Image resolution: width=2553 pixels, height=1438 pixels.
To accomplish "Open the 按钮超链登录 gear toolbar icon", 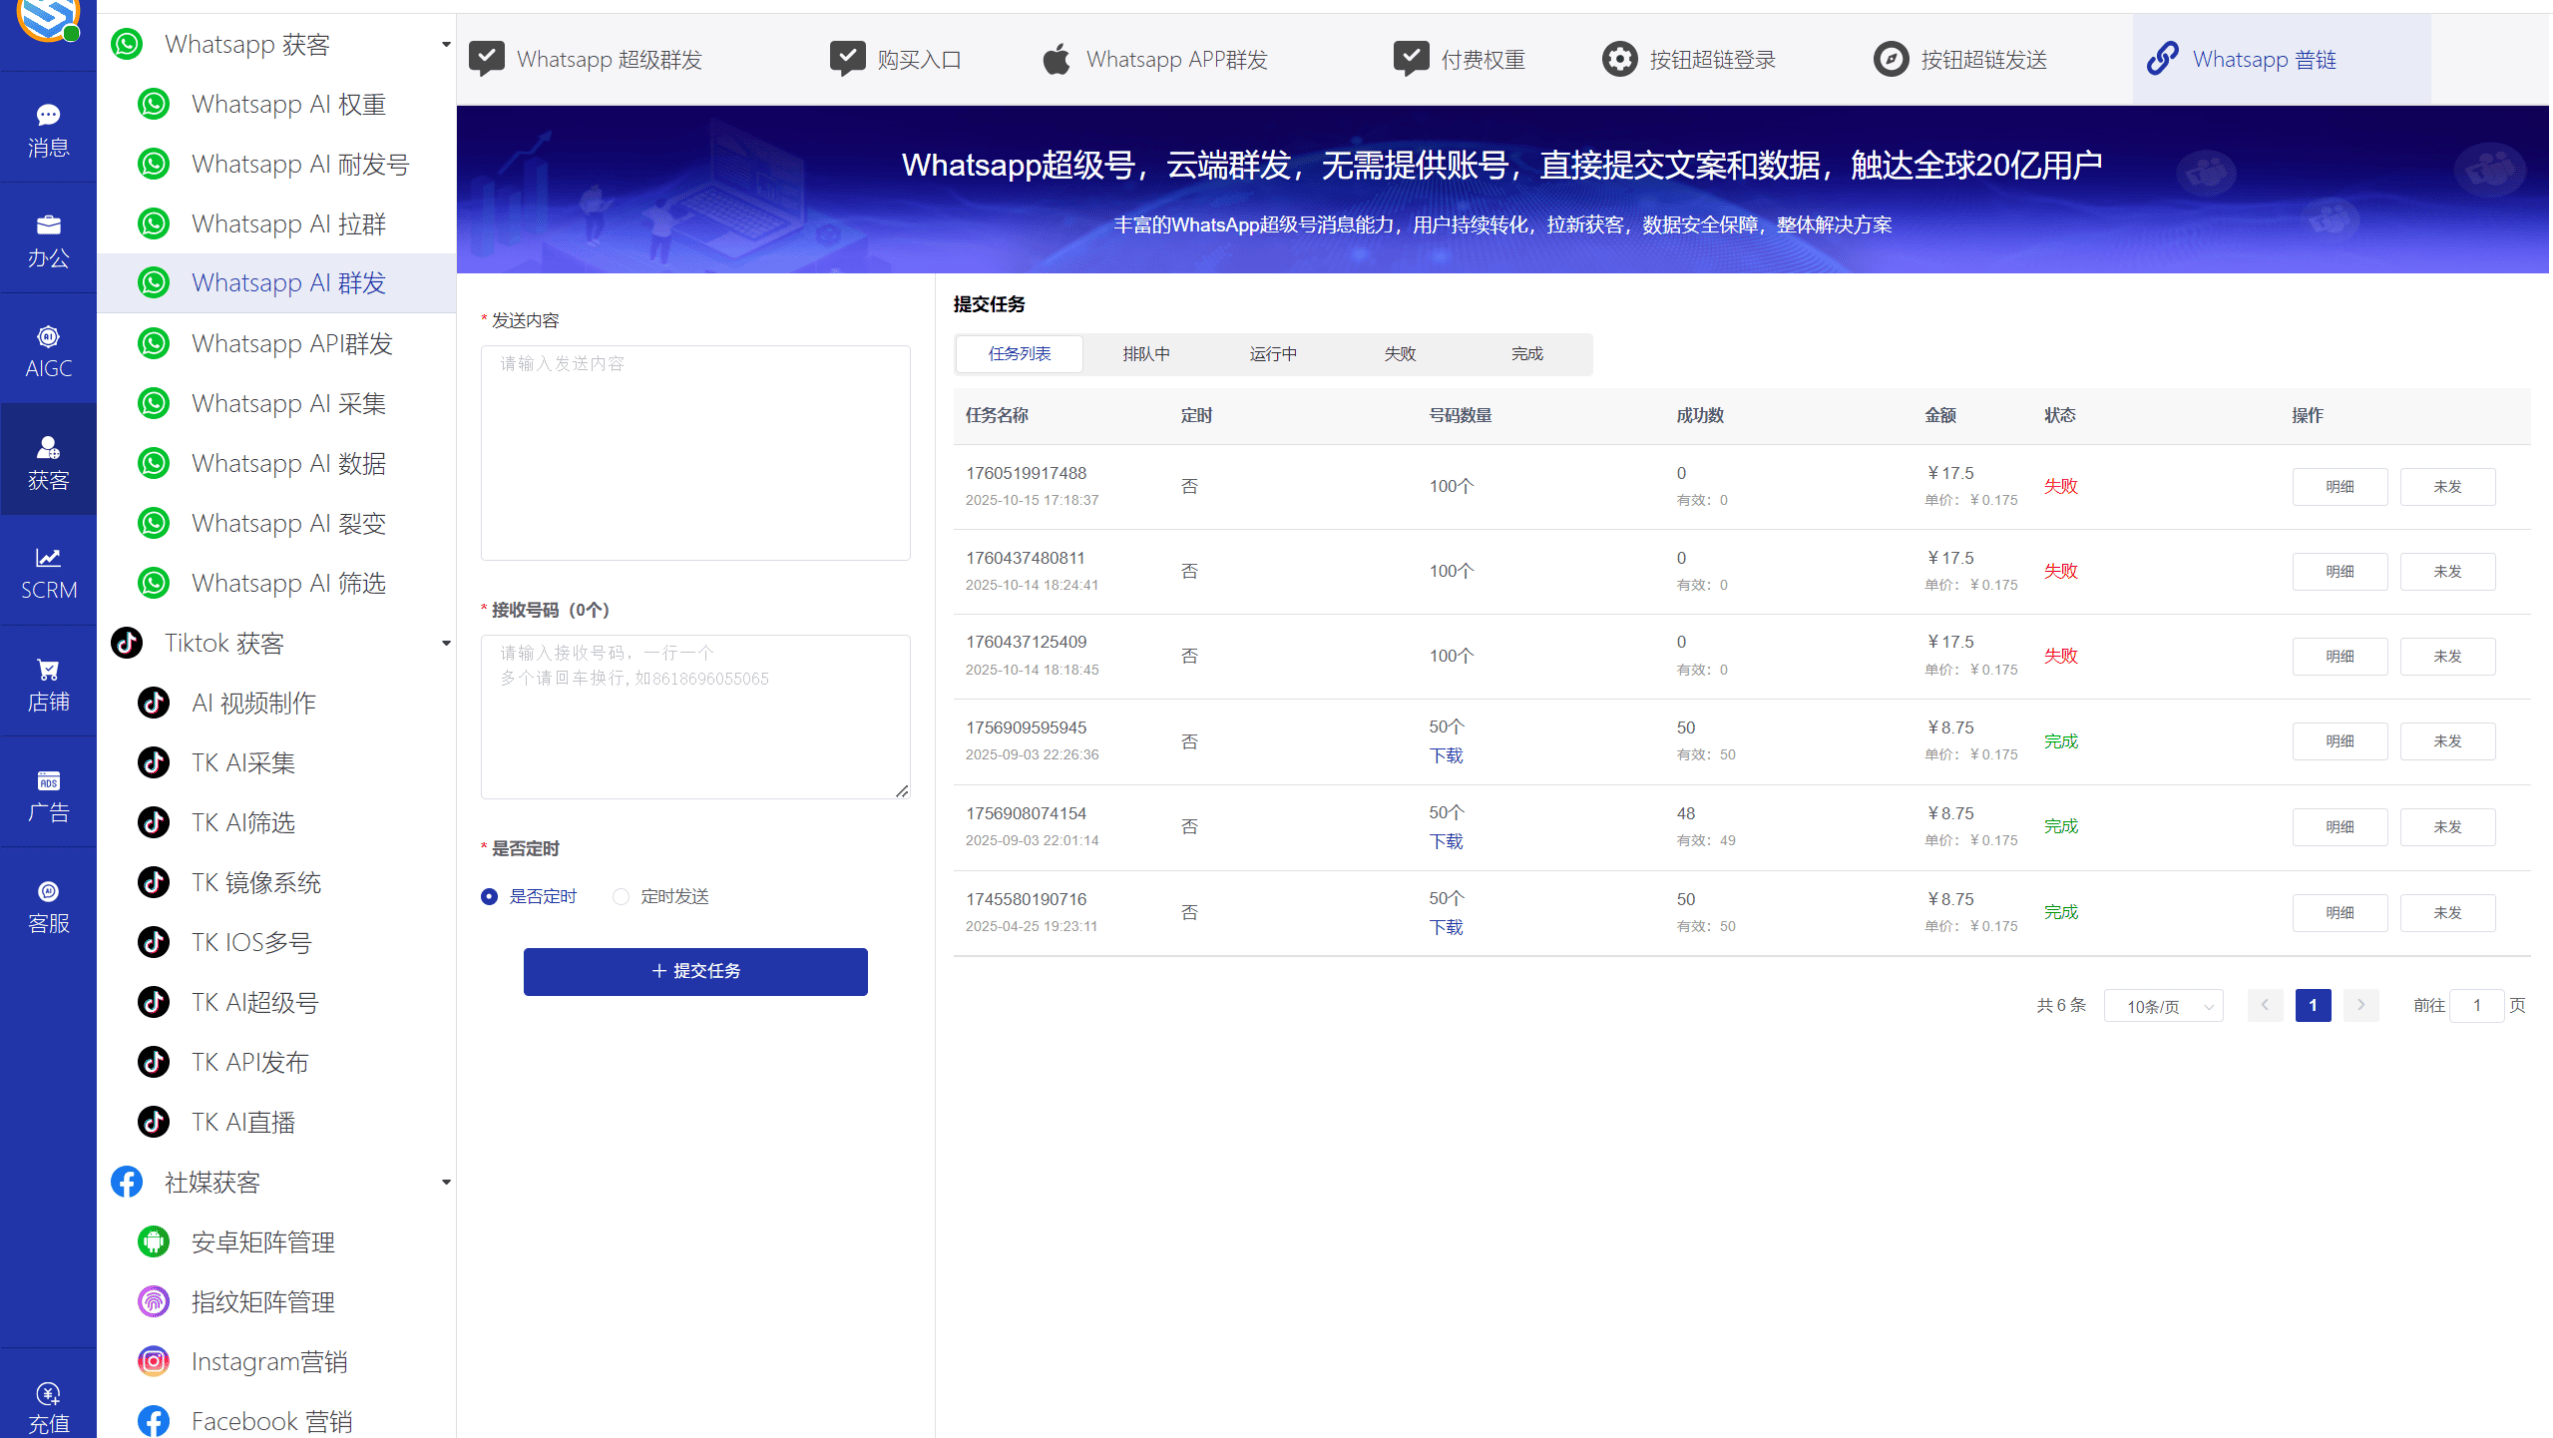I will pyautogui.click(x=1620, y=58).
